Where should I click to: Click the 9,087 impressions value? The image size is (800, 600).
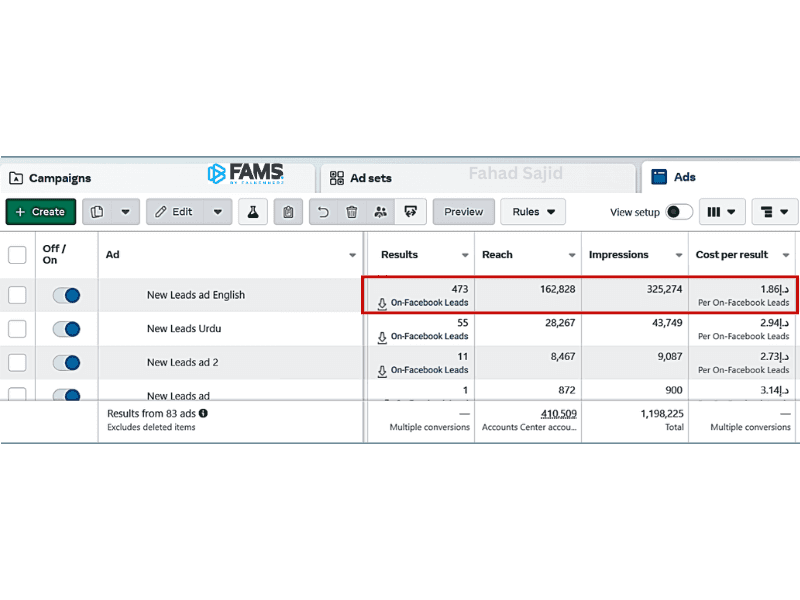[x=670, y=357]
